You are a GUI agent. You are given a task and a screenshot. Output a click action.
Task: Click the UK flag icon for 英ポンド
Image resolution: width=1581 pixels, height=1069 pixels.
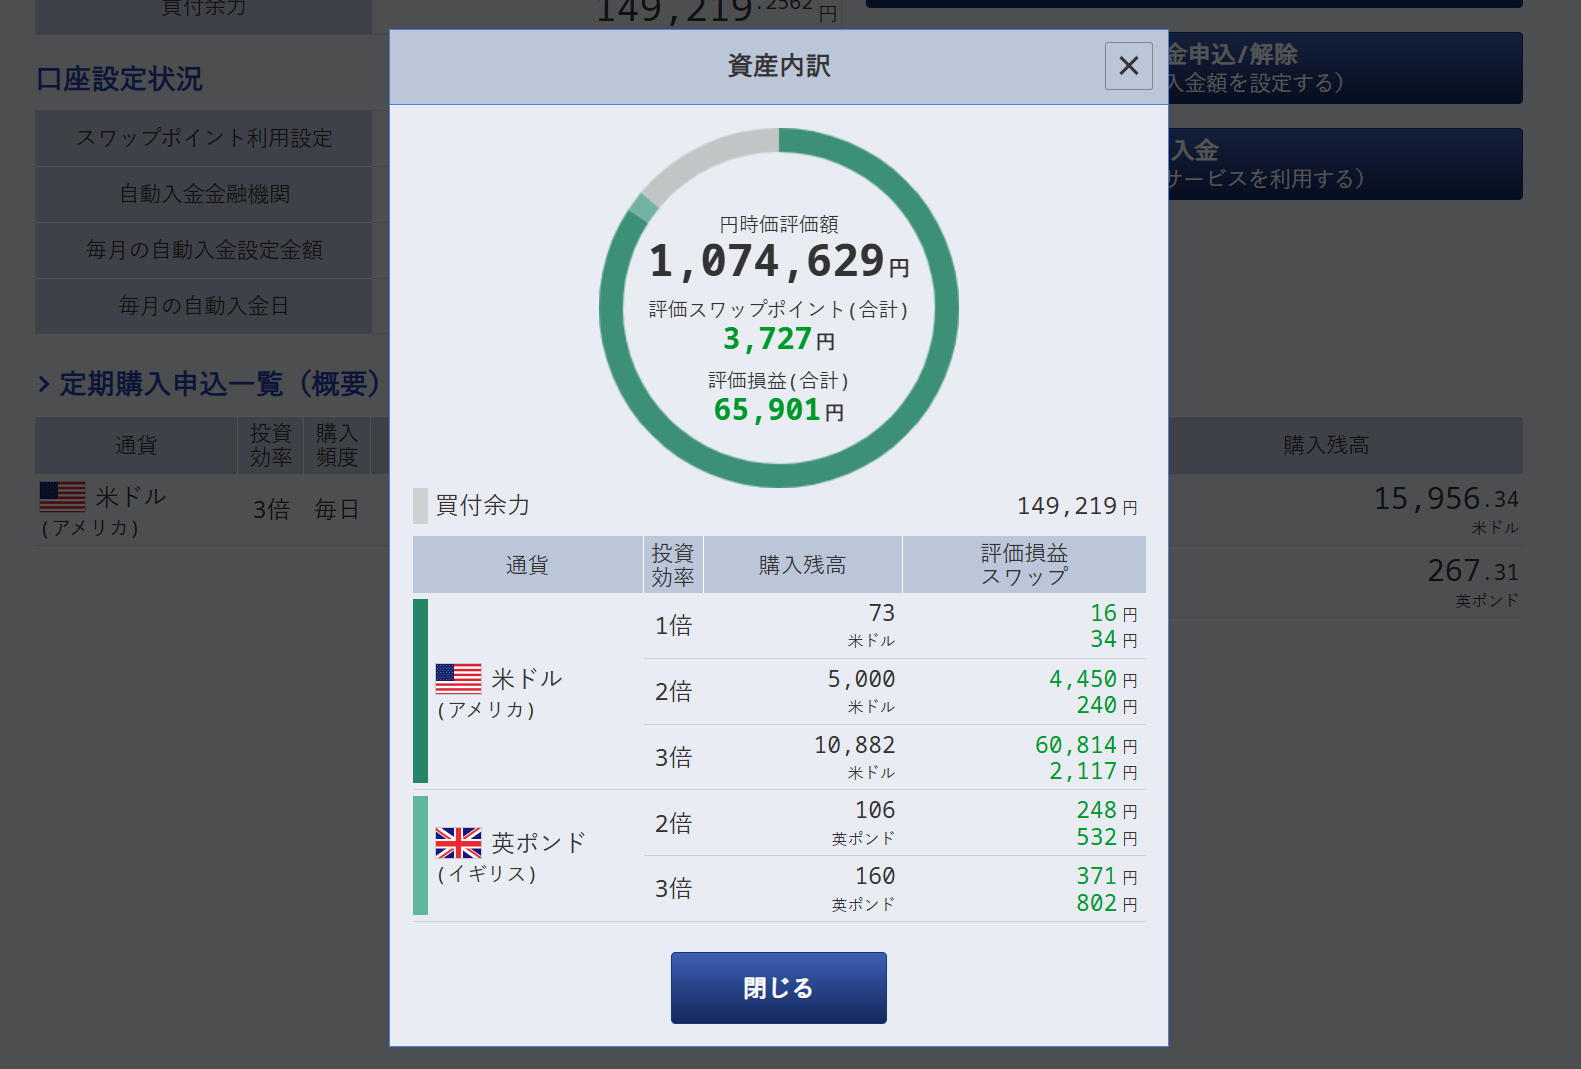[x=458, y=843]
